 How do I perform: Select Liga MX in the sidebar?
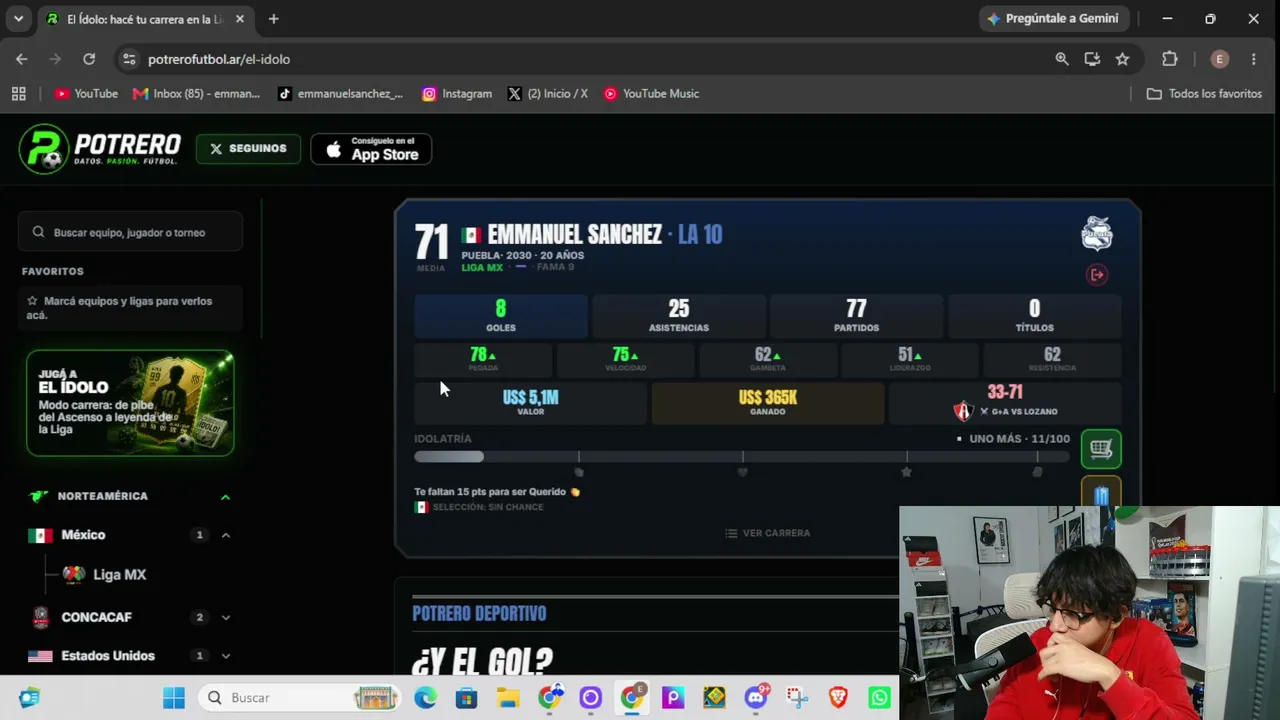click(105, 575)
